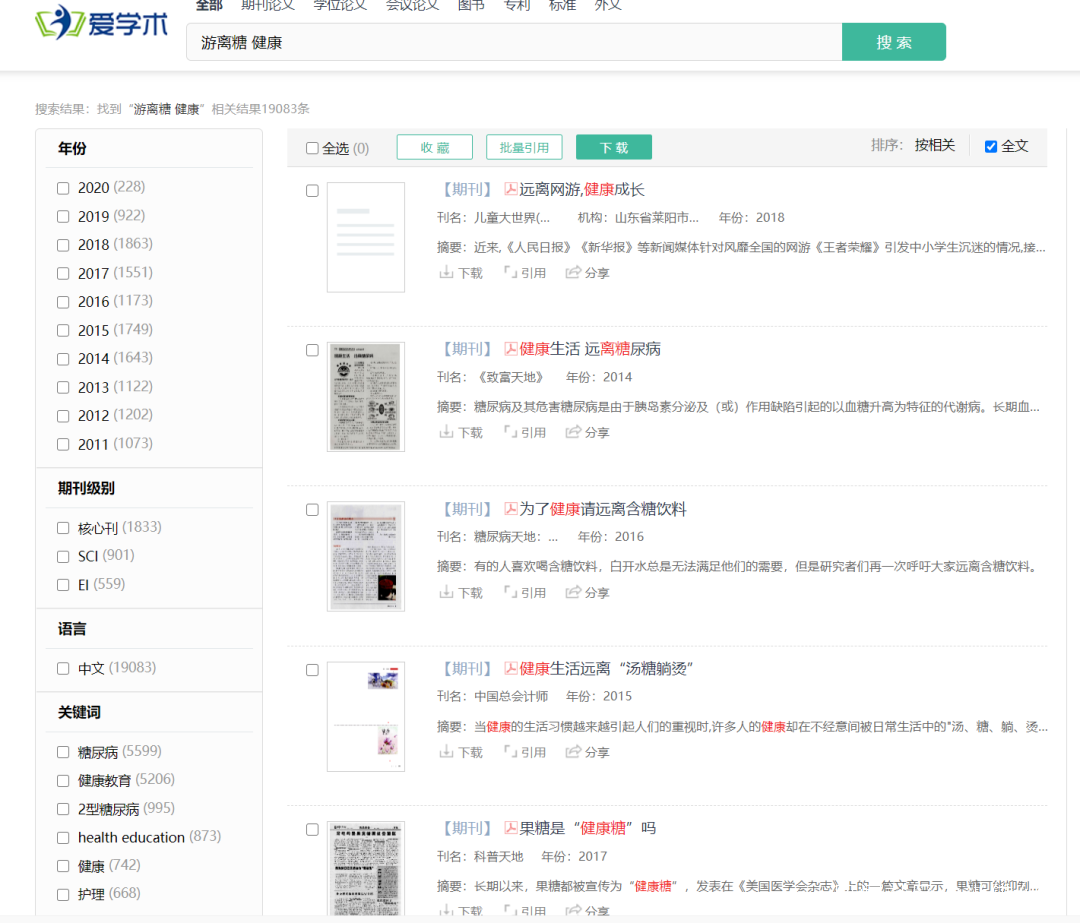Open thumbnail of 为了健康请远离含糖饮料
The height and width of the screenshot is (923, 1080).
pos(366,557)
